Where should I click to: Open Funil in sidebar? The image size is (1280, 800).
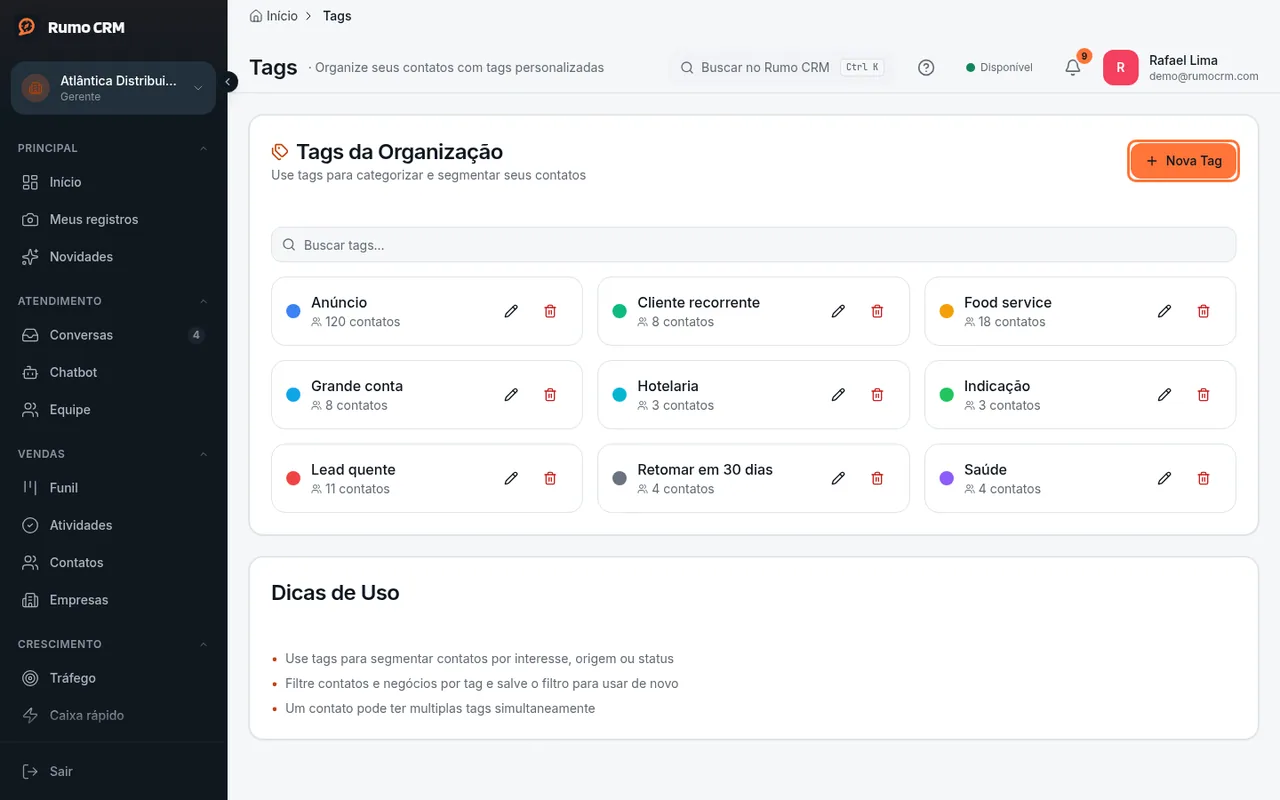point(113,488)
